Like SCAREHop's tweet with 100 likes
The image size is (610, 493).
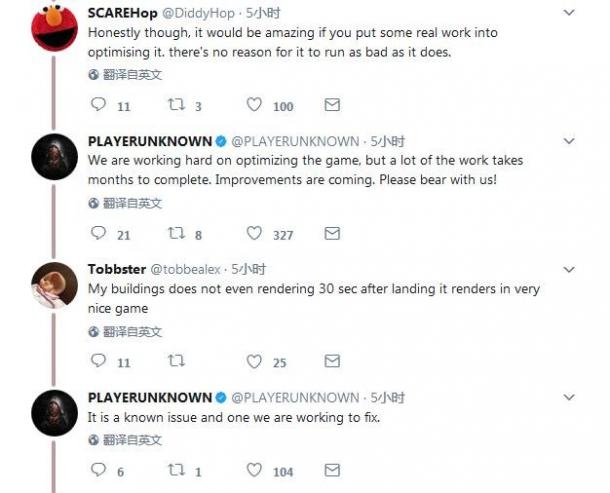coord(254,105)
